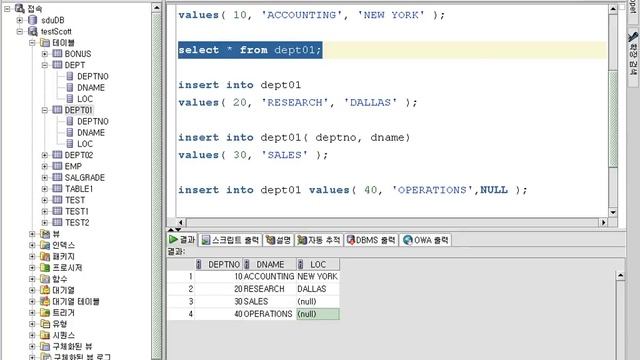Click the results grid scrollbar up arrow
This screenshot has height=360, width=640.
pyautogui.click(x=620, y=276)
